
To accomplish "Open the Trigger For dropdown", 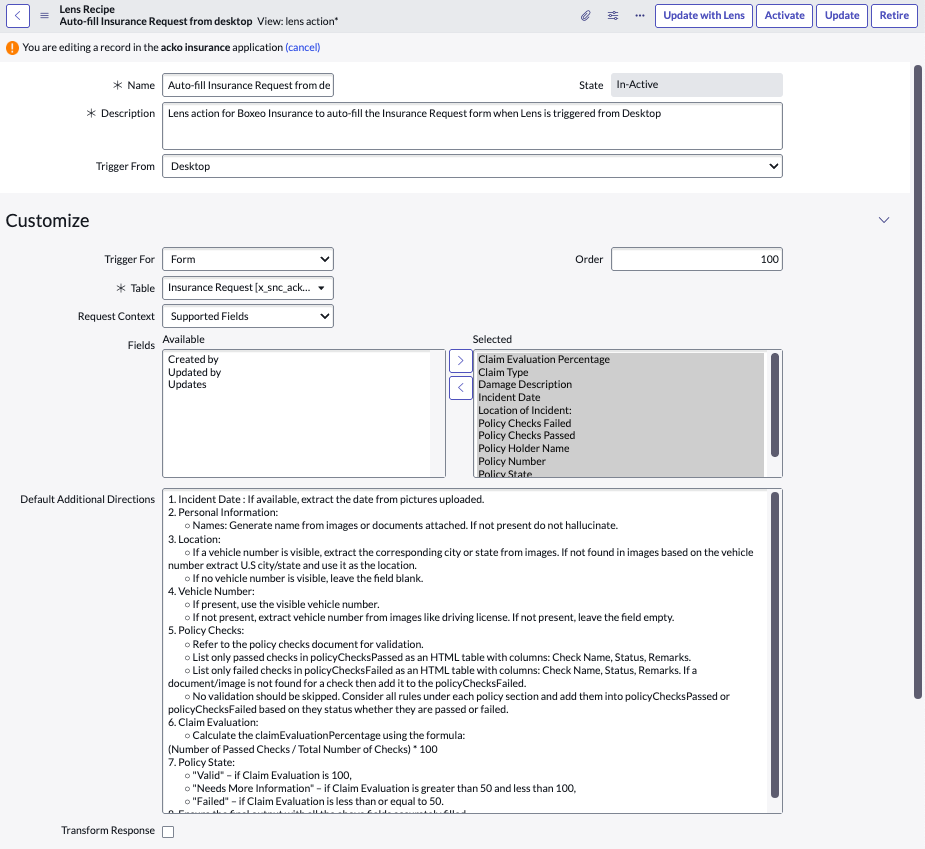I will click(x=248, y=259).
